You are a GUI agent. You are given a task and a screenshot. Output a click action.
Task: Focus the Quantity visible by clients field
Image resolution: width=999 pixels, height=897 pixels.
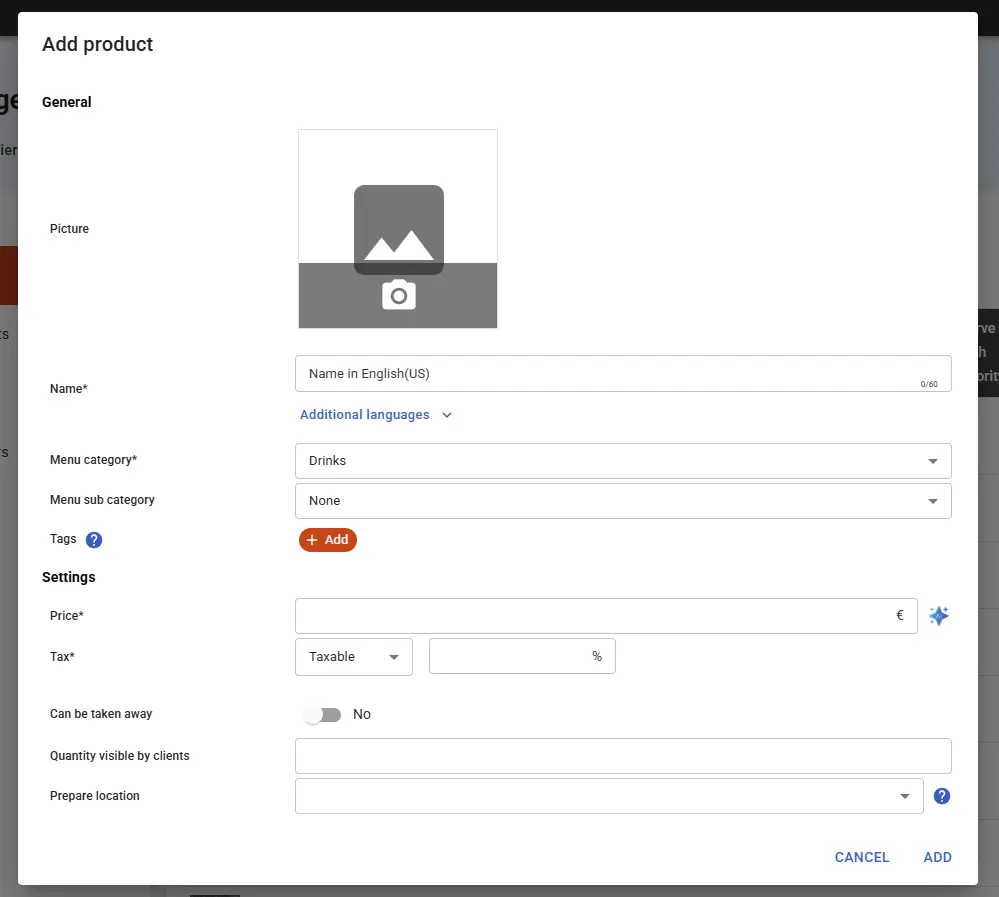pyautogui.click(x=622, y=756)
